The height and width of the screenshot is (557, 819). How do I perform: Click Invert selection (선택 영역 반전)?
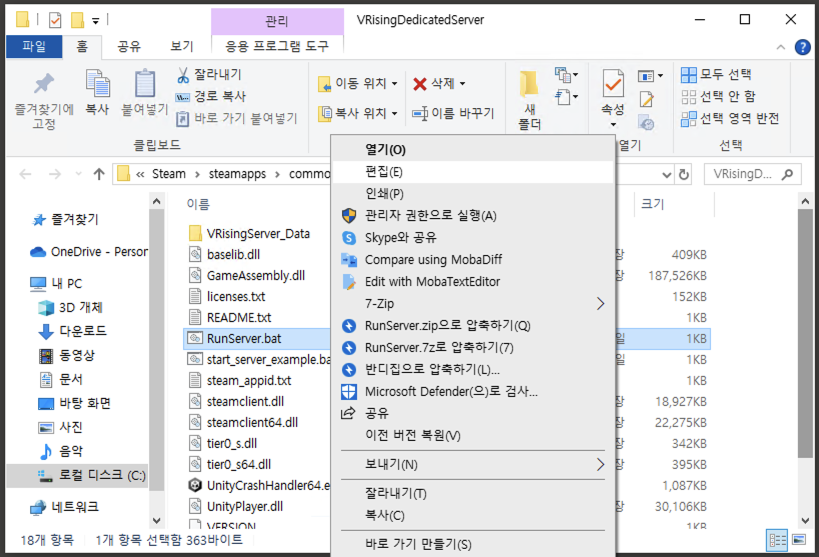click(x=730, y=119)
